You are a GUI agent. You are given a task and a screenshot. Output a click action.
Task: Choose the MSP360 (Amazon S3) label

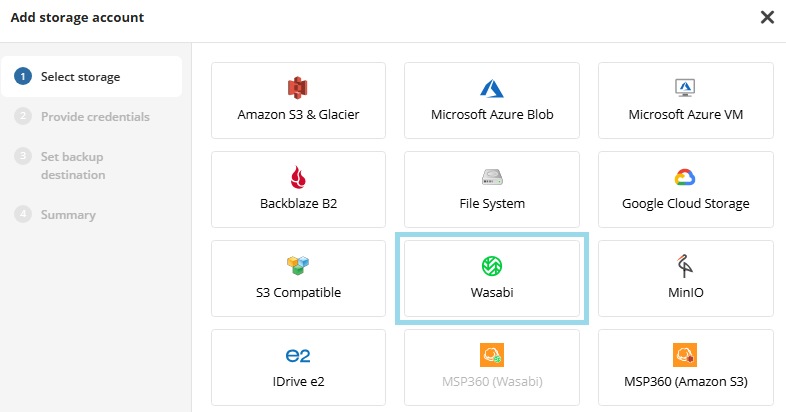pyautogui.click(x=686, y=382)
